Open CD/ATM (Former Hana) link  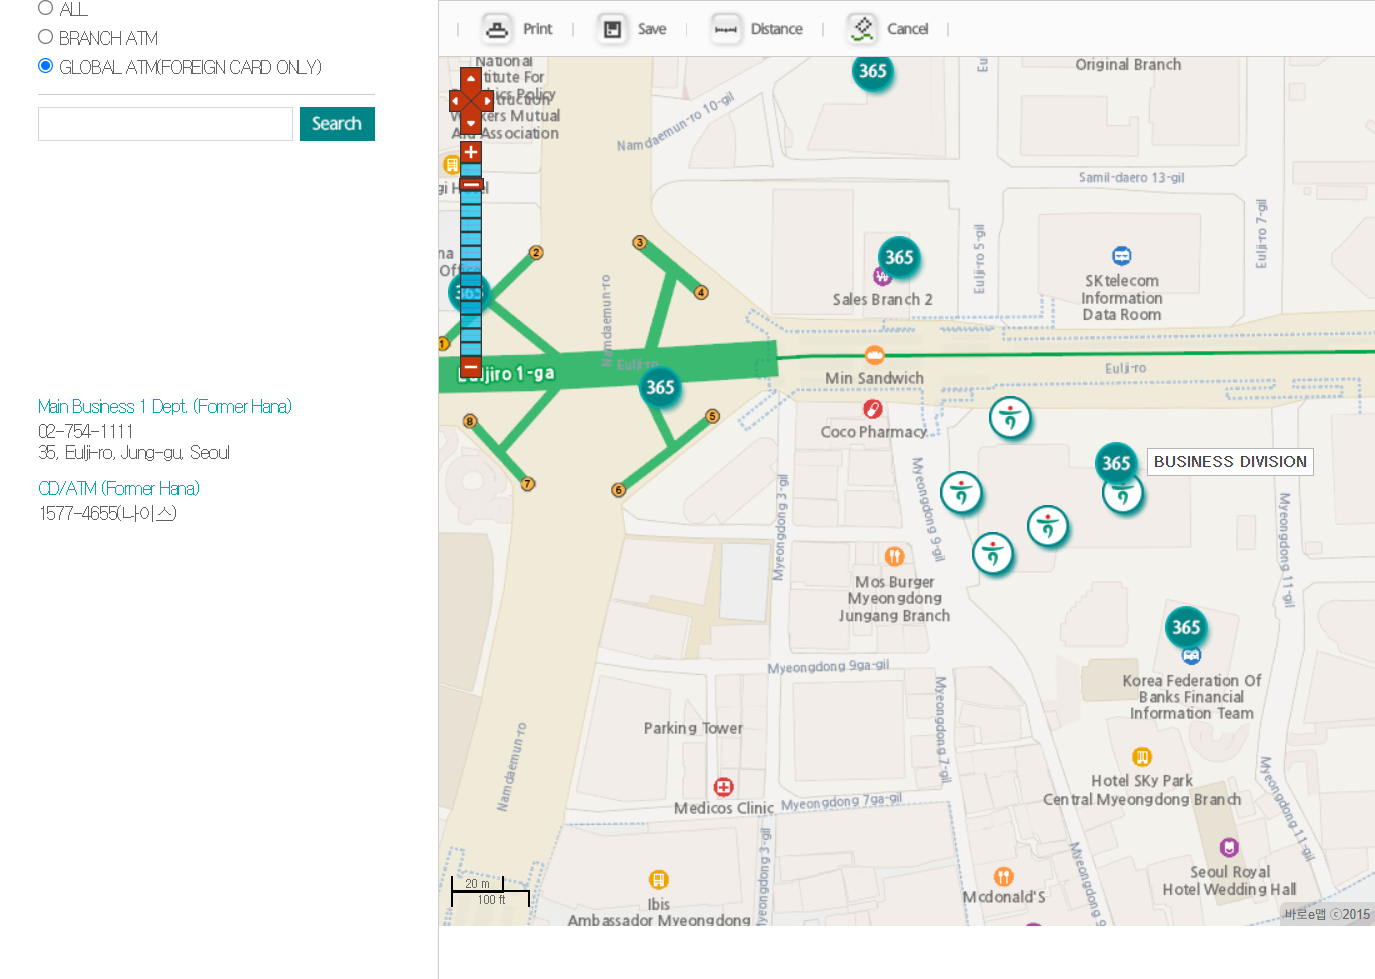[x=119, y=488]
